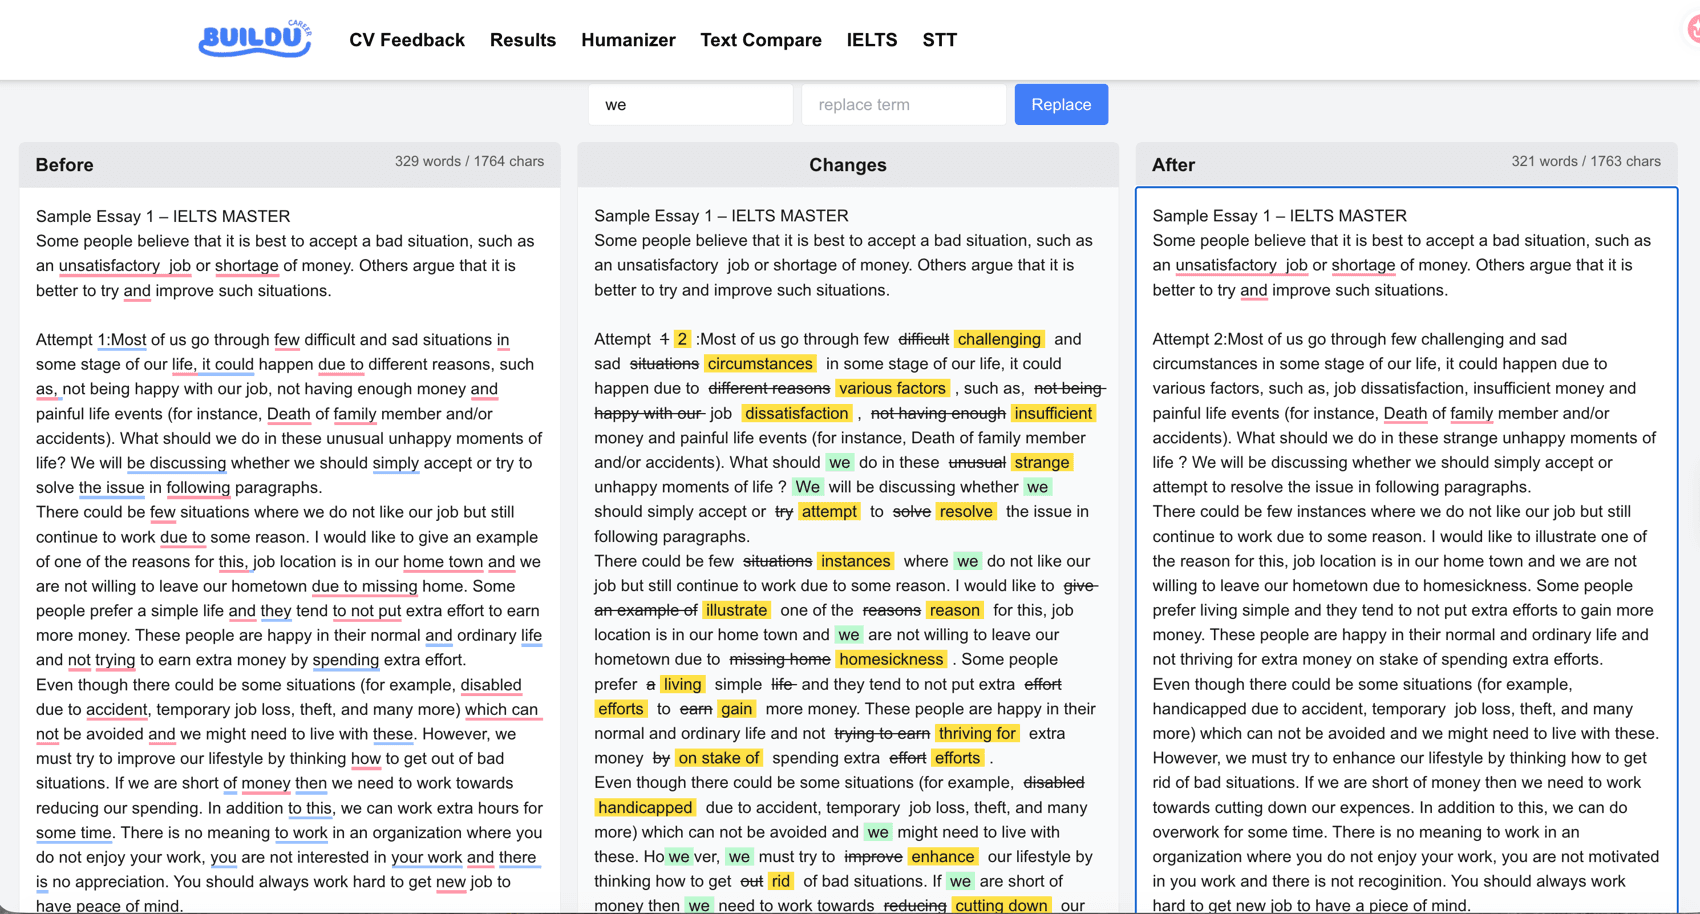Open the STT page
Viewport: 1700px width, 914px height.
click(x=940, y=40)
